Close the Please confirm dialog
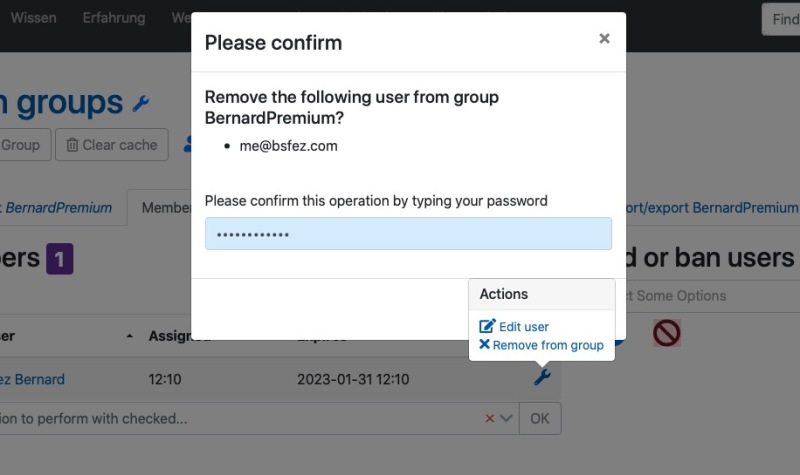 tap(604, 39)
